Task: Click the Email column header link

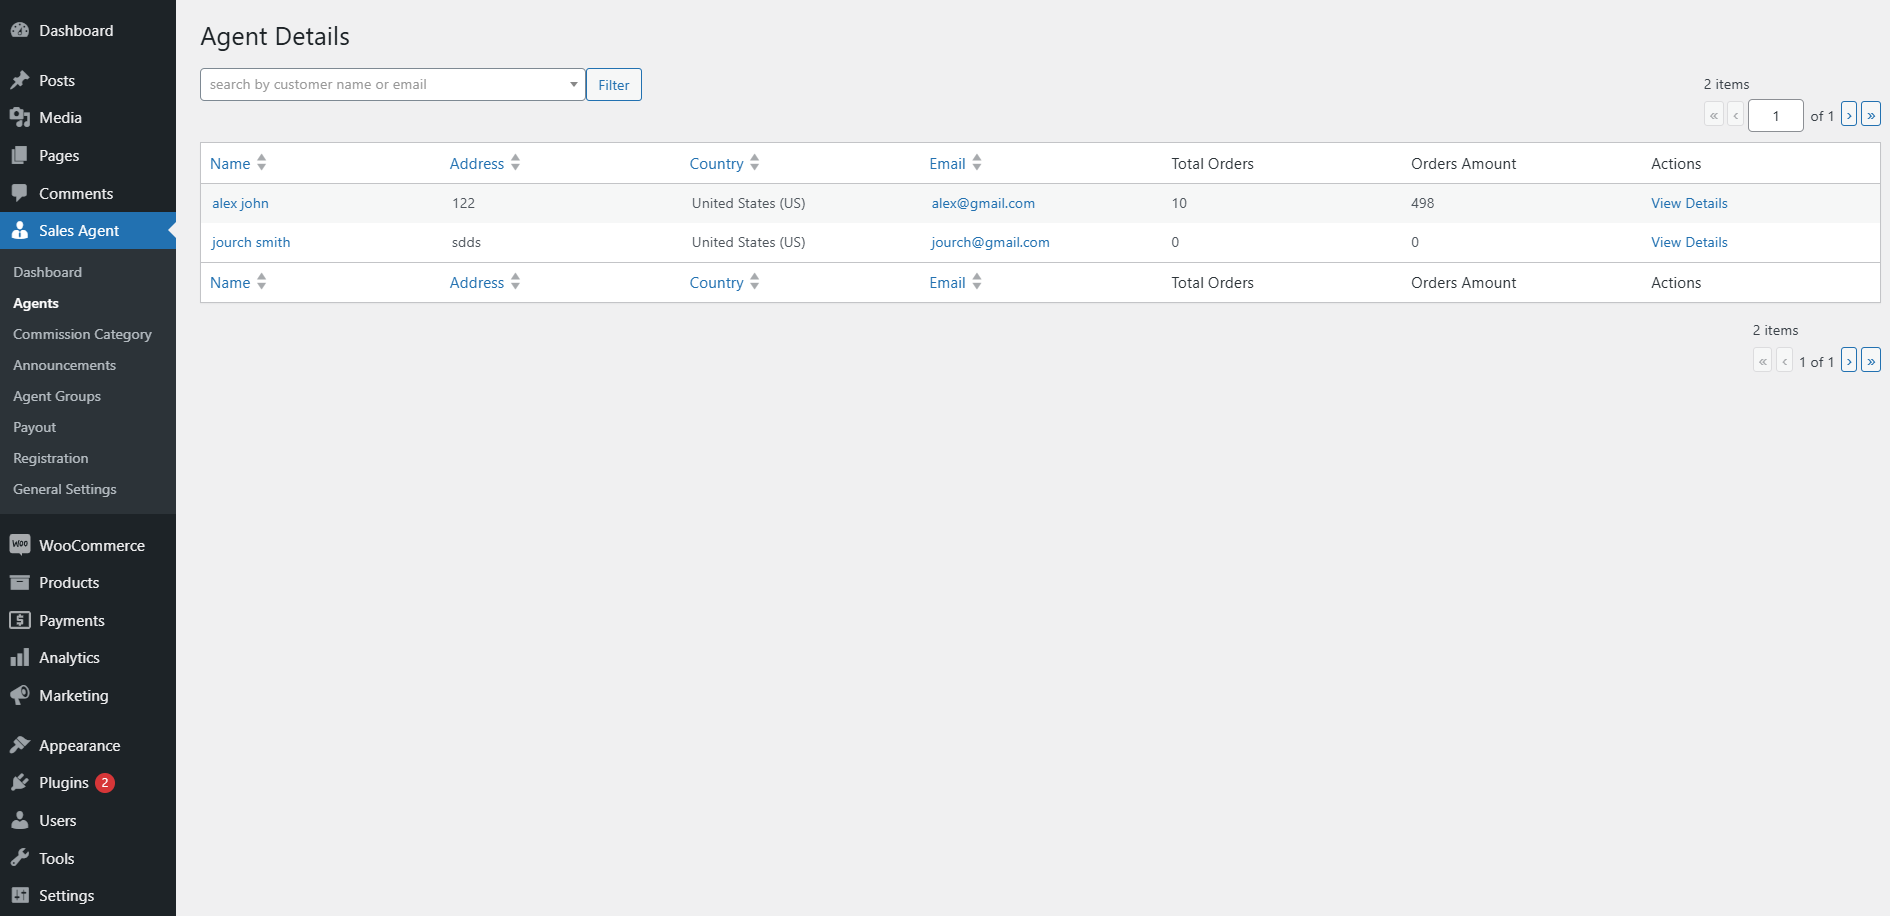Action: point(947,164)
